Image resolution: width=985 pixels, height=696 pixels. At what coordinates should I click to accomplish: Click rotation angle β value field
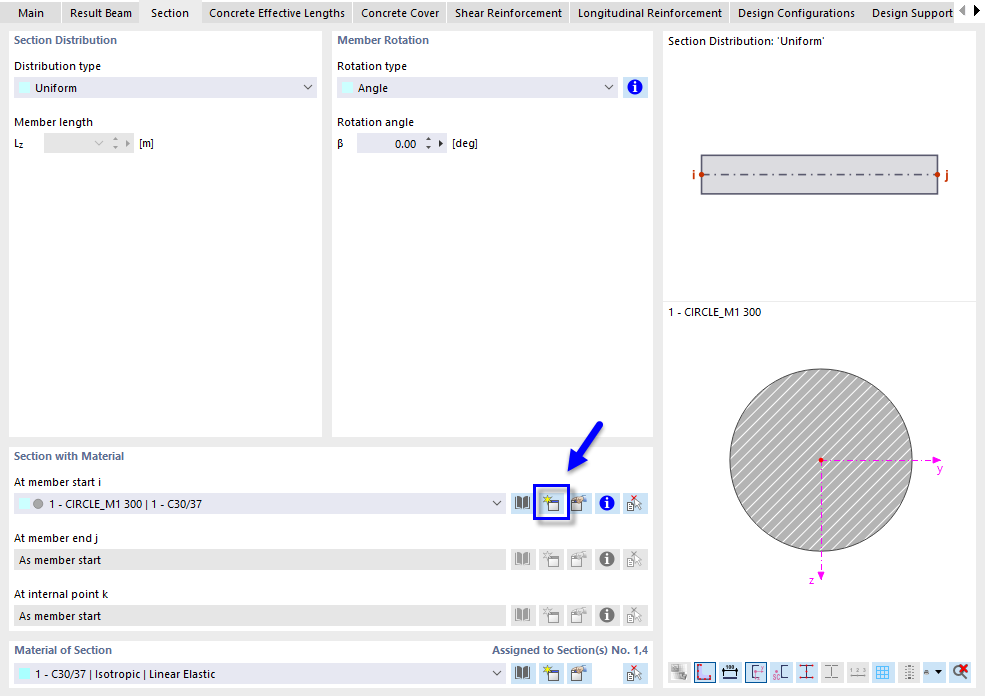point(390,143)
